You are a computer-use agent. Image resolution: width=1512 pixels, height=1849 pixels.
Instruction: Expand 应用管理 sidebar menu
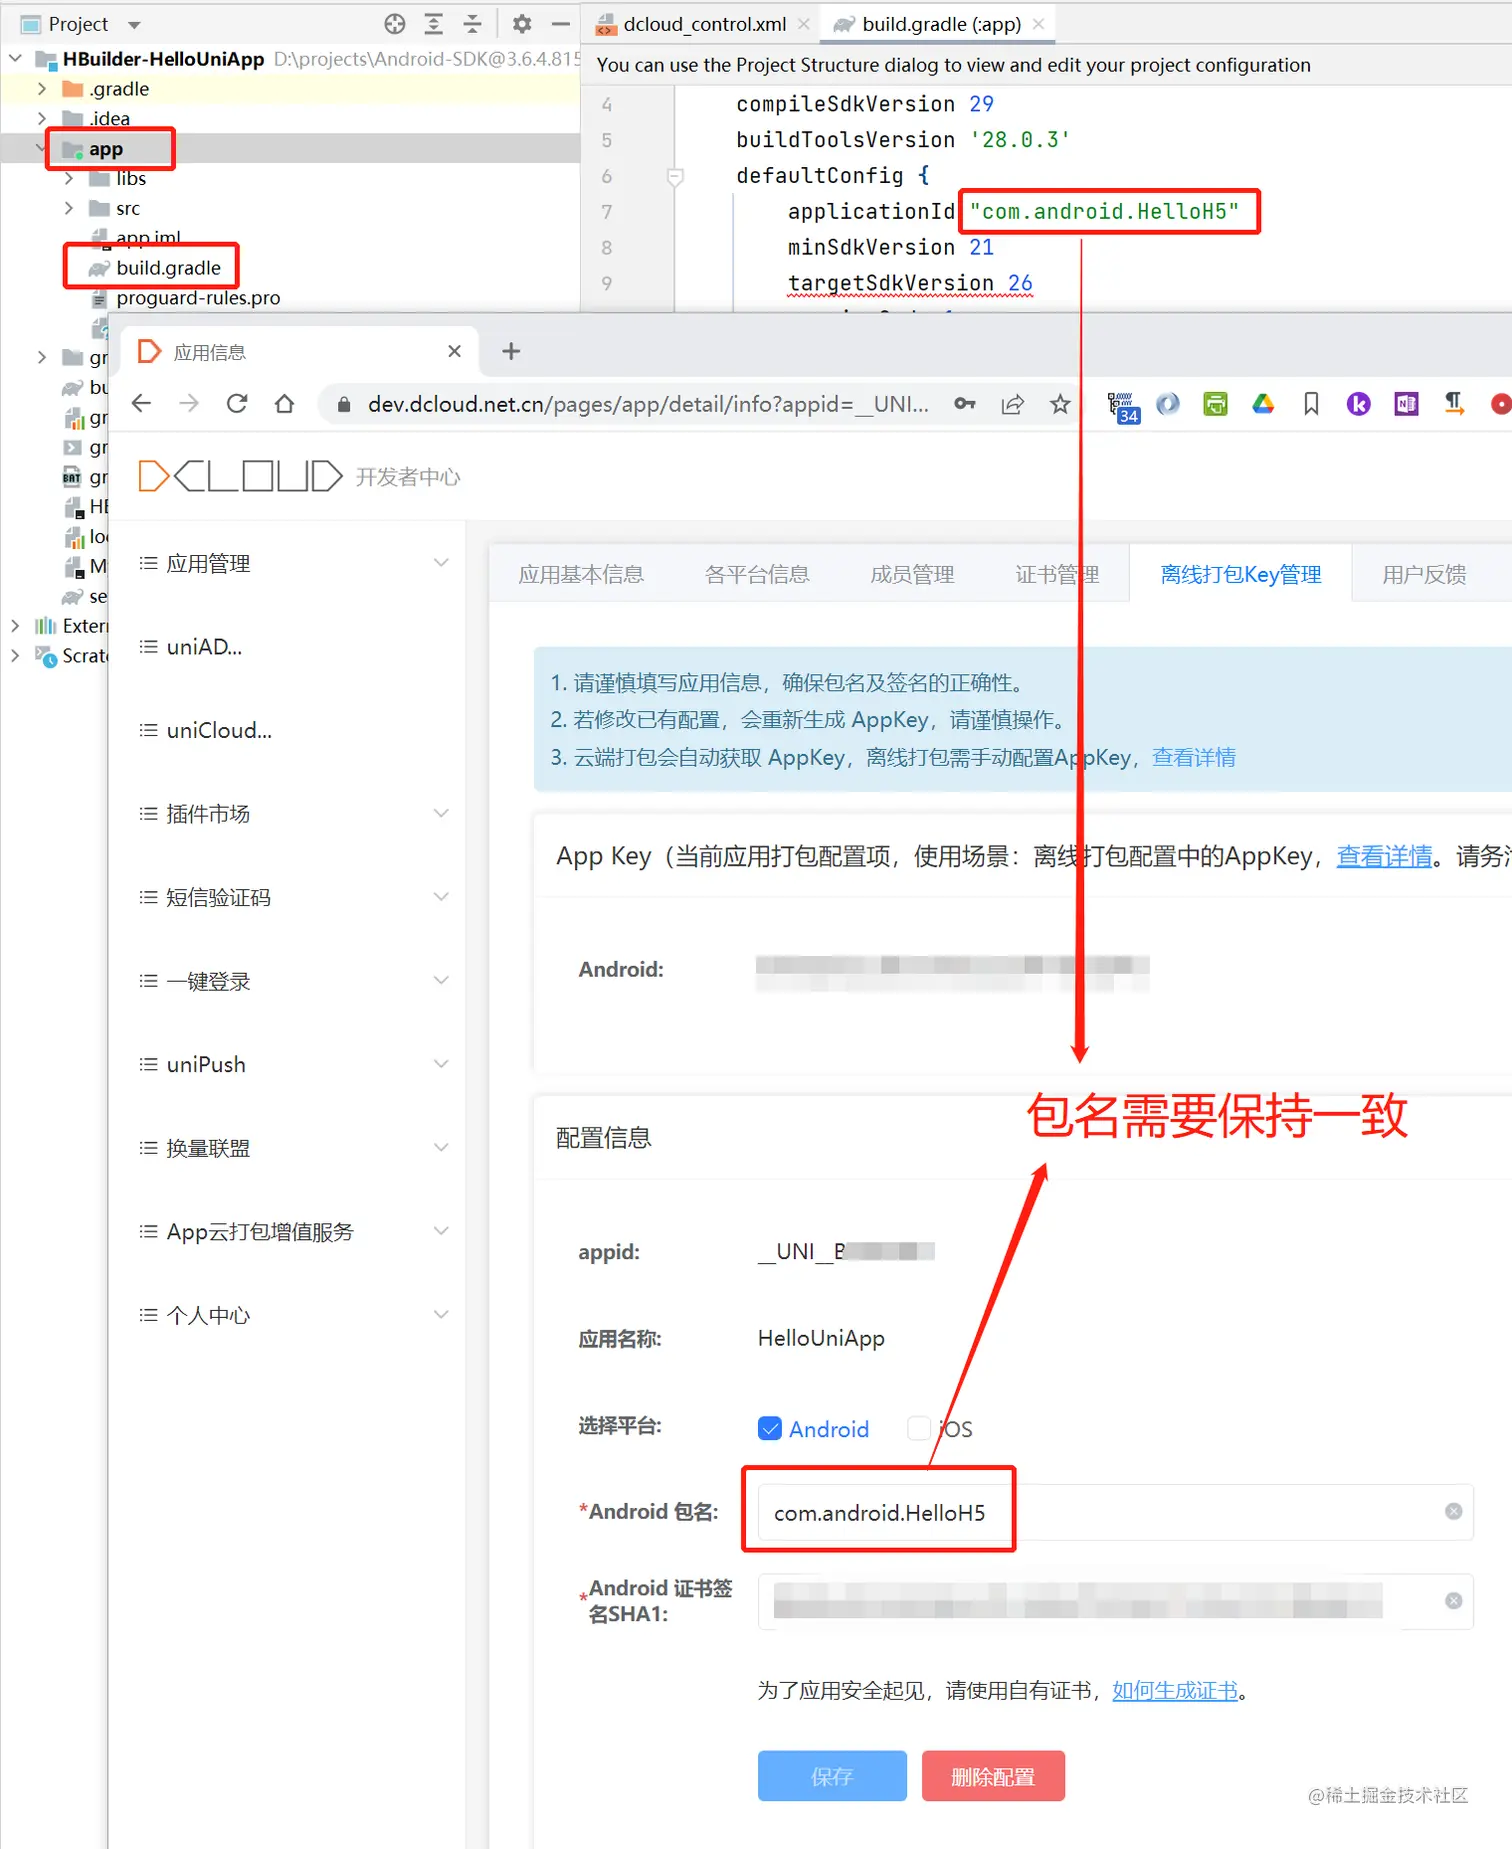coord(441,563)
